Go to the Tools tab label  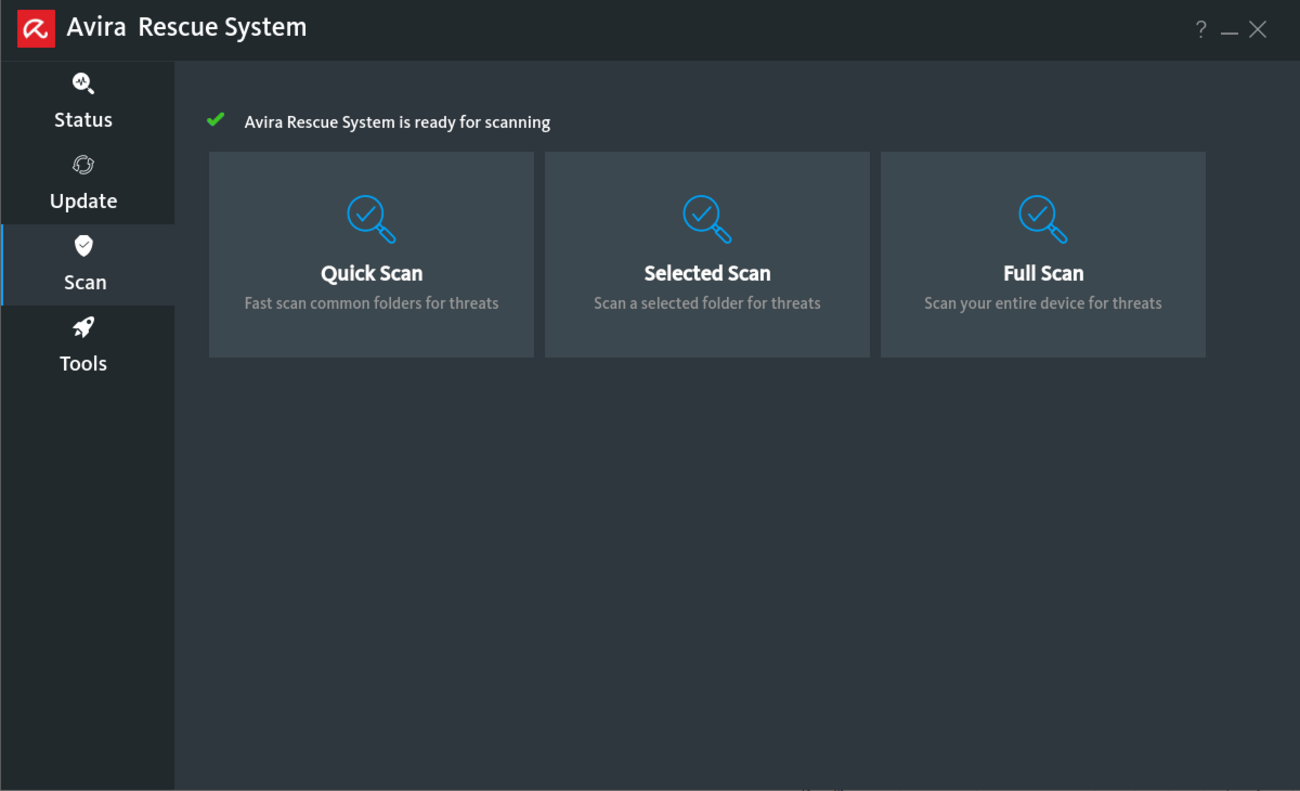pos(83,363)
